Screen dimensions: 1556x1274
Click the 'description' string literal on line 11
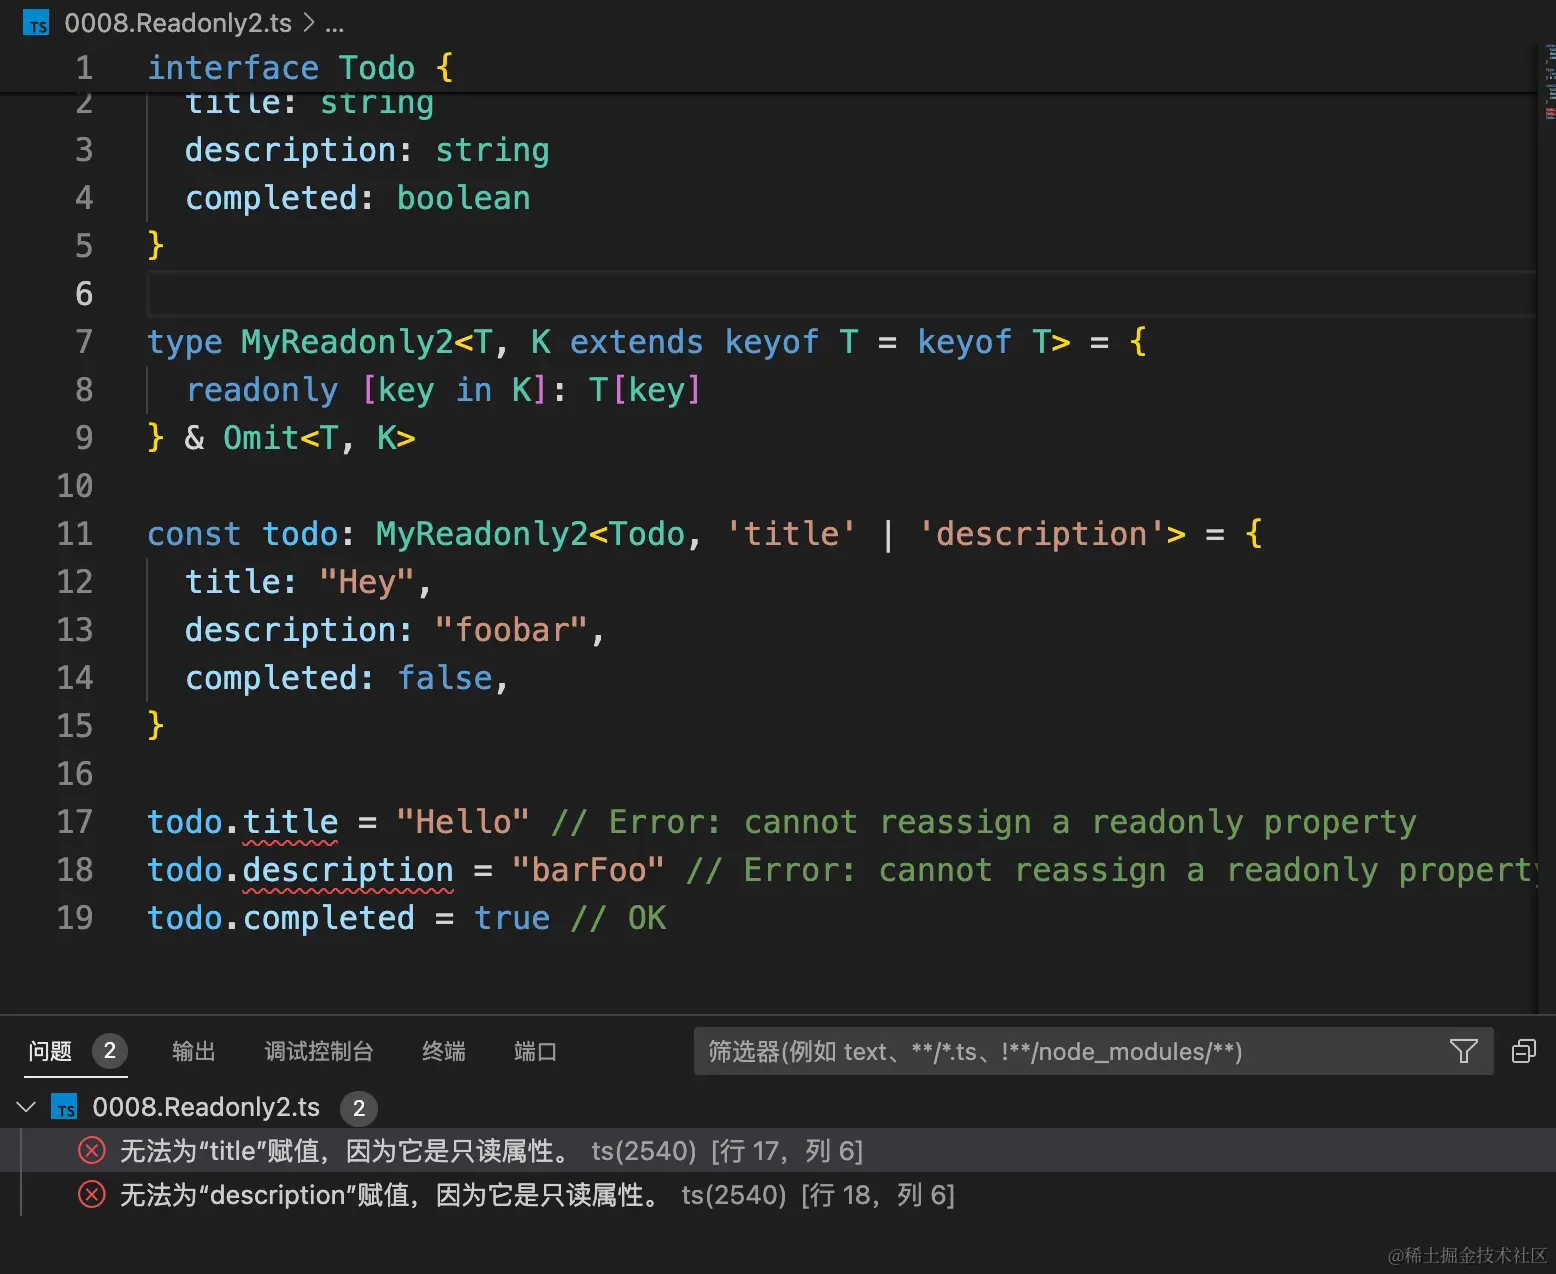[x=1041, y=534]
